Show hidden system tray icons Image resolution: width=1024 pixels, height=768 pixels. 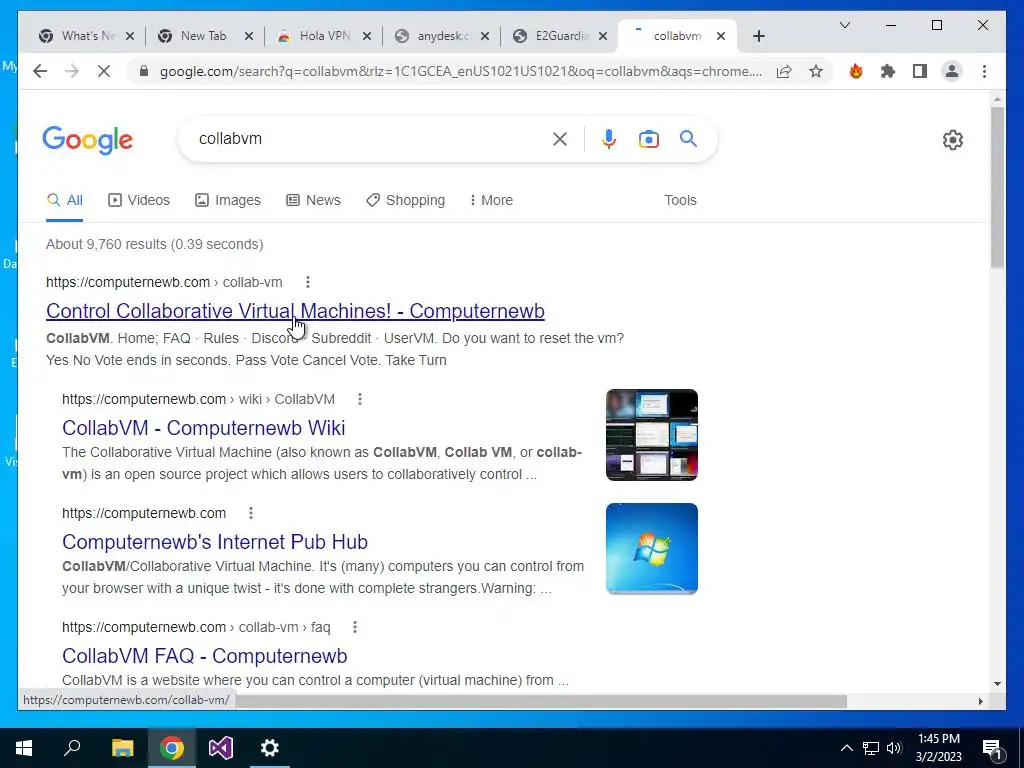pos(846,748)
